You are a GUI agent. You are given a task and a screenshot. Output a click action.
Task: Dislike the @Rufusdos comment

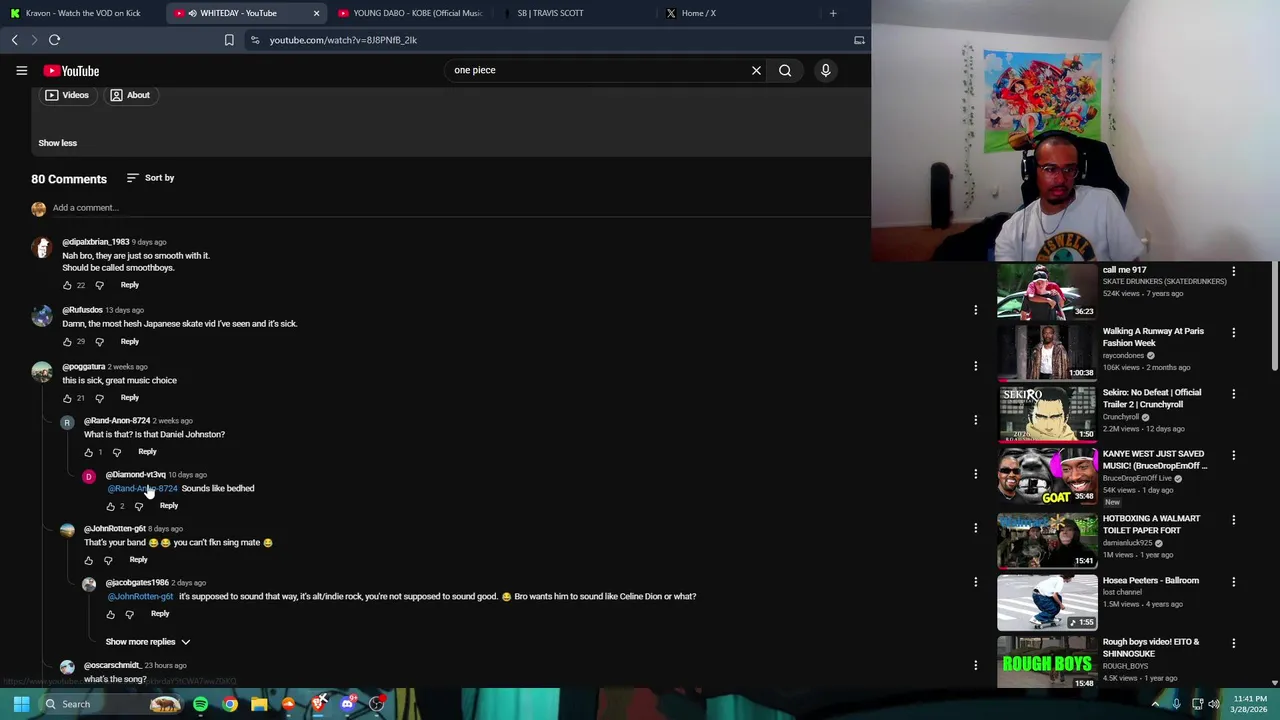99,342
